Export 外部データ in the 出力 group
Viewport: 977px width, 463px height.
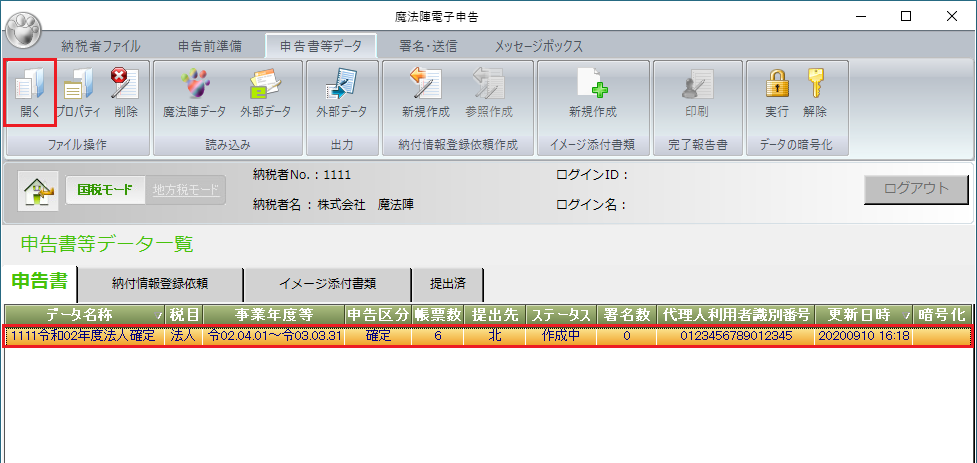coord(342,92)
